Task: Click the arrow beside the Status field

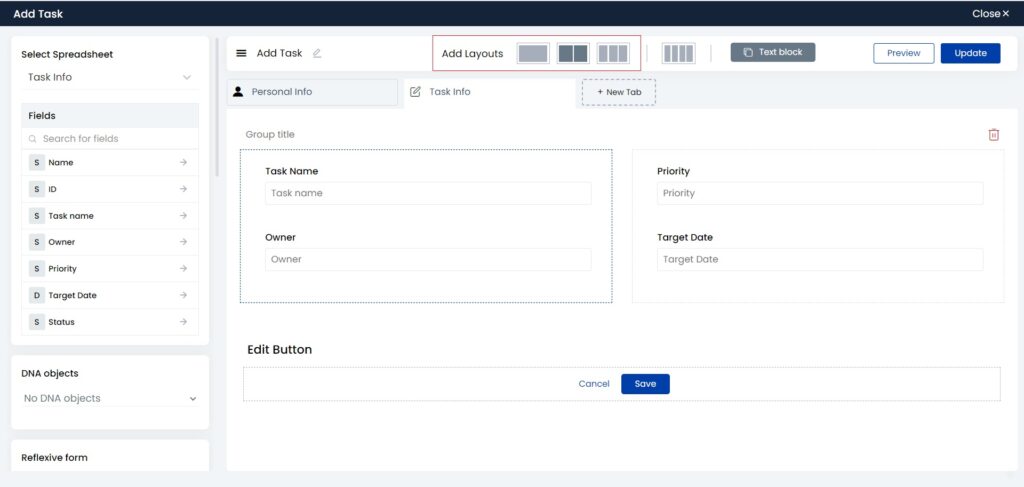Action: [x=183, y=322]
